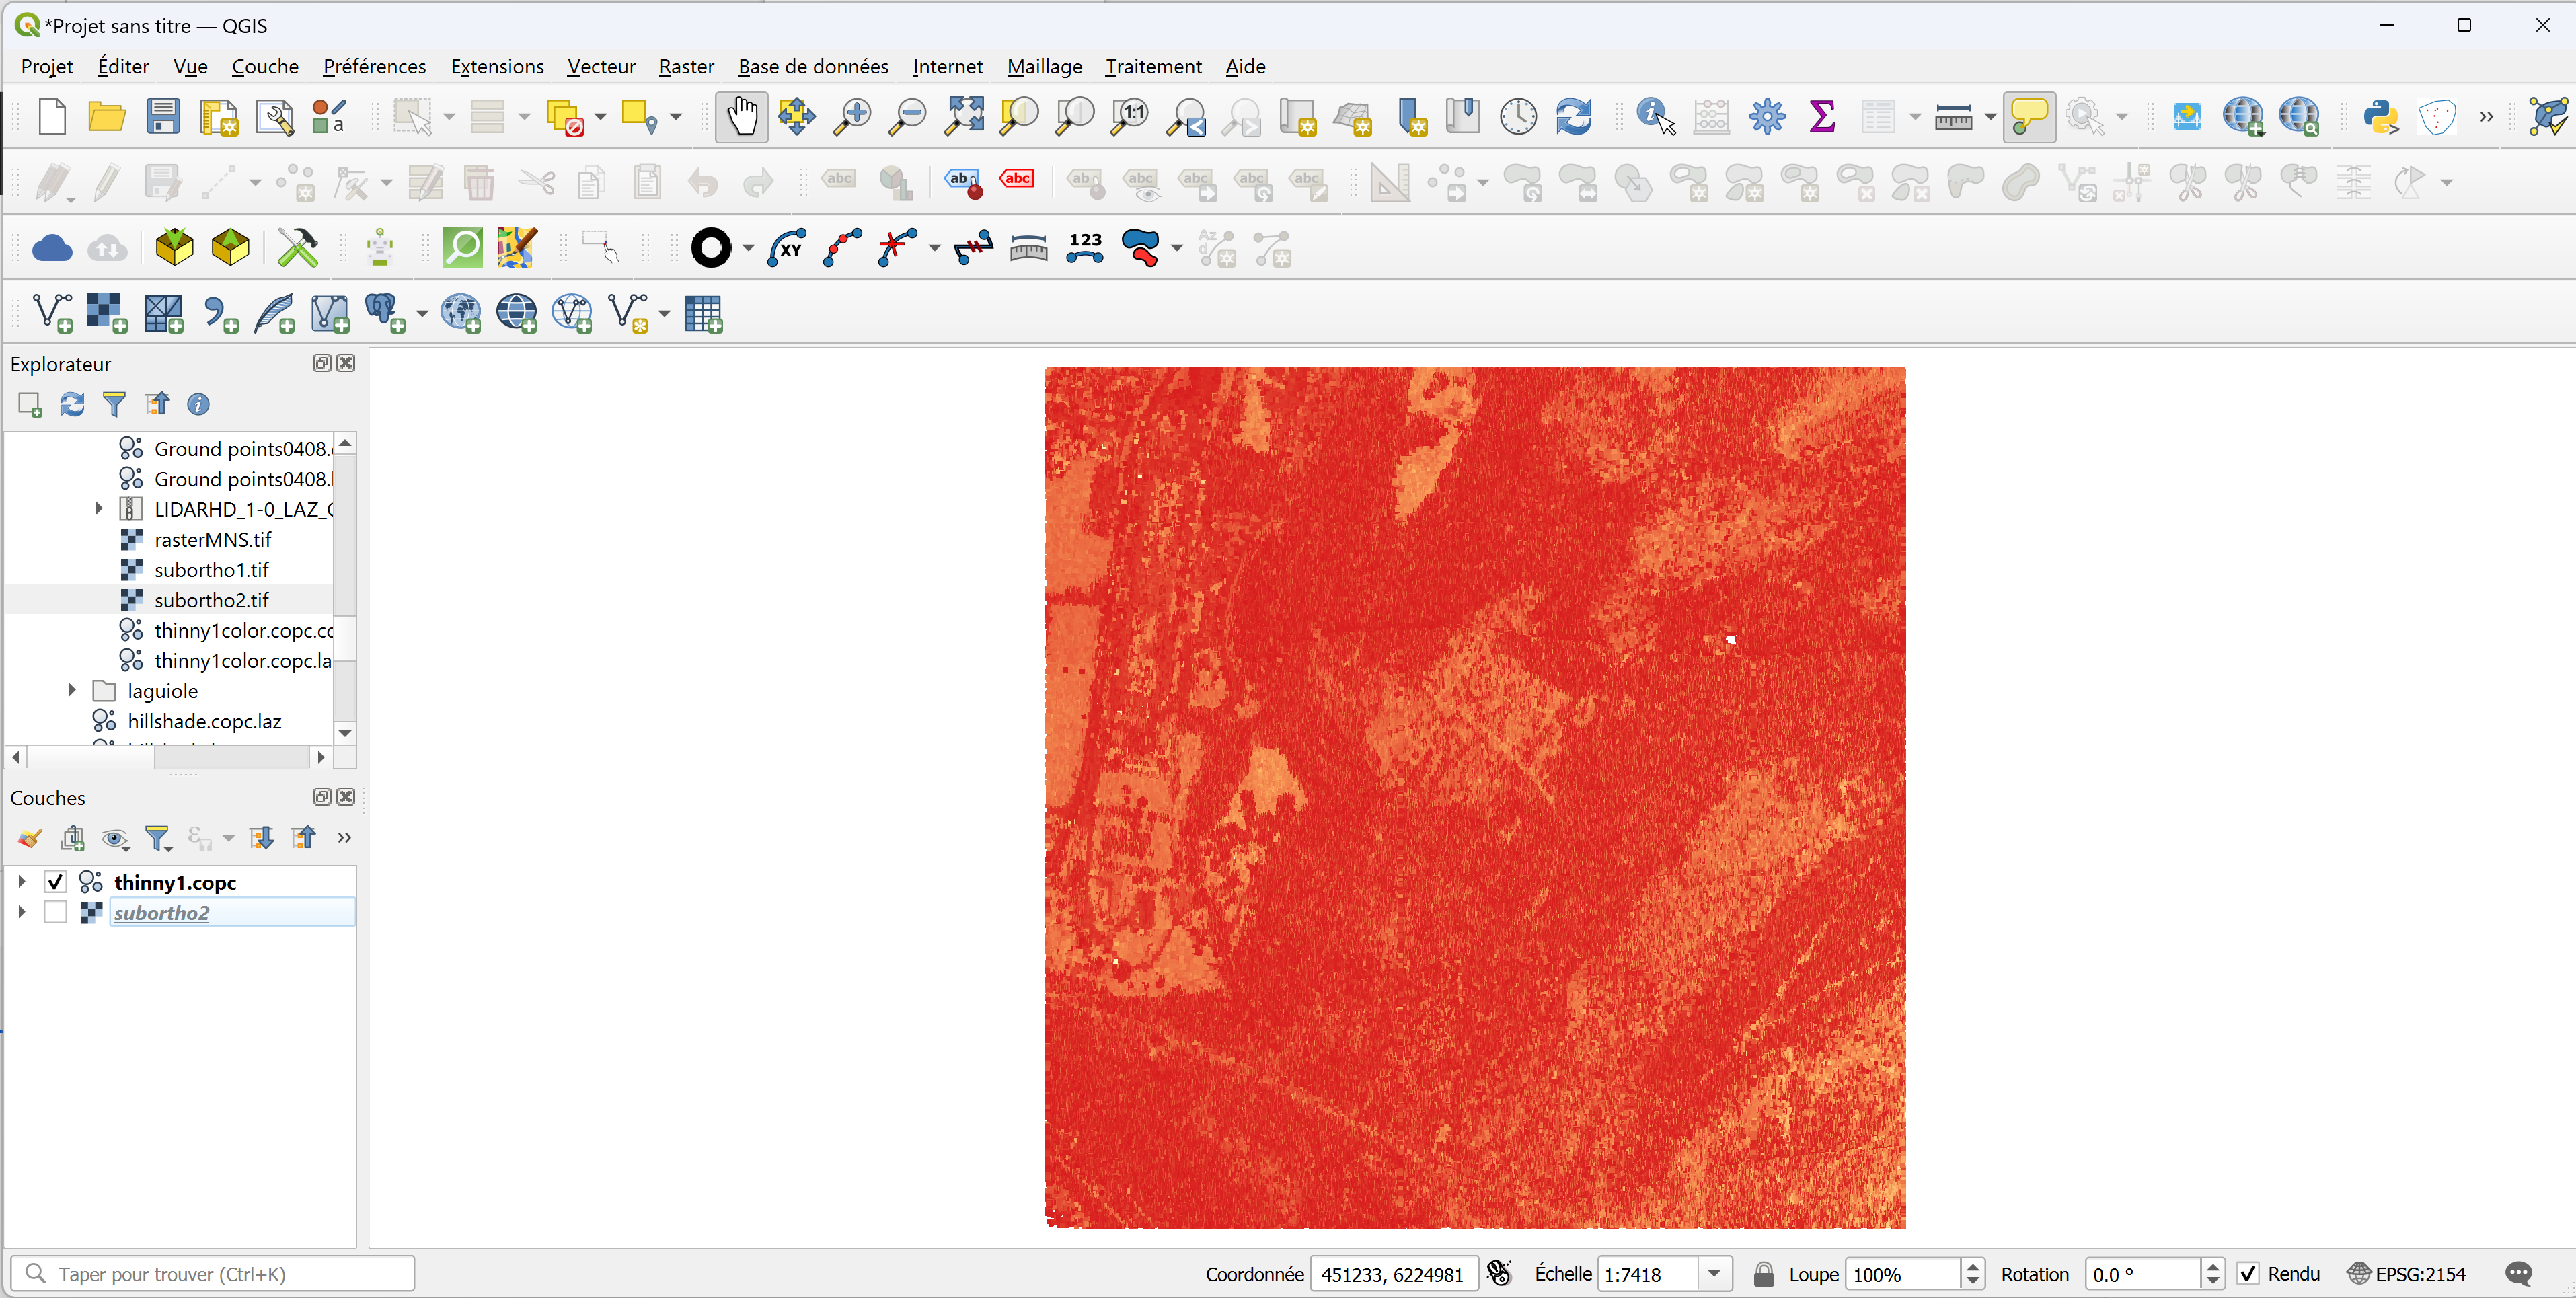Image resolution: width=2576 pixels, height=1298 pixels.
Task: Expand the laguiole folder in Explorateur
Action: pyautogui.click(x=72, y=690)
